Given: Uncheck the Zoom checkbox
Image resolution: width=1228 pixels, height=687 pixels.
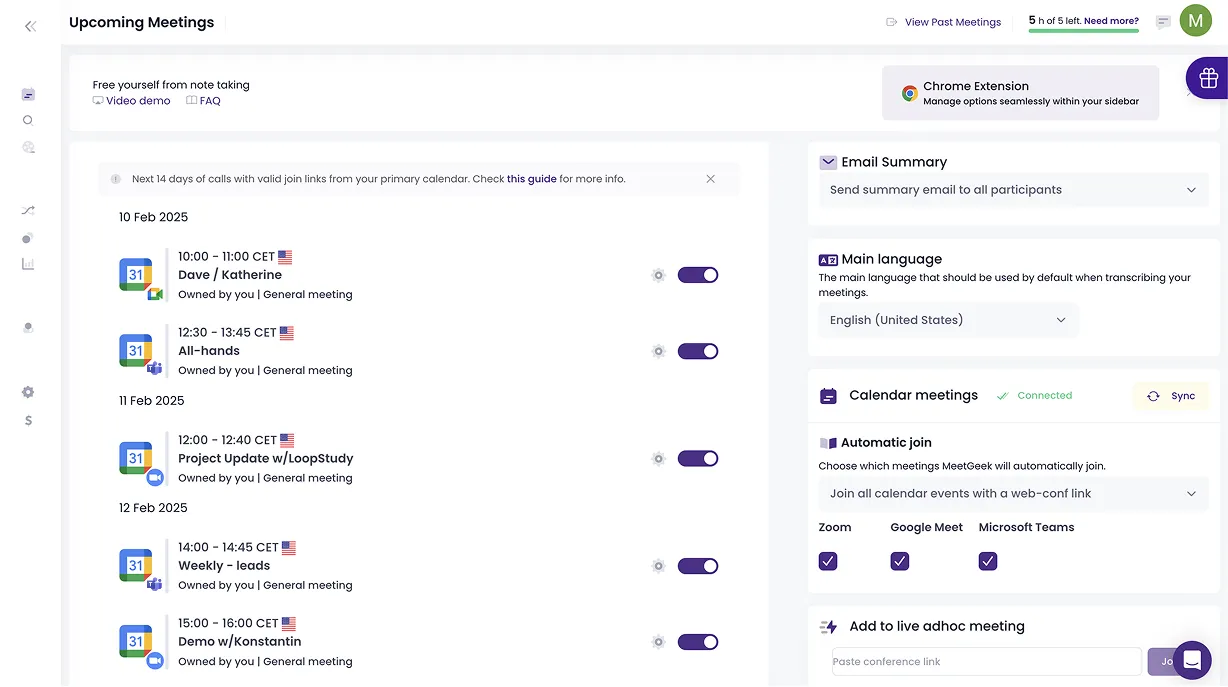Looking at the screenshot, I should tap(828, 561).
